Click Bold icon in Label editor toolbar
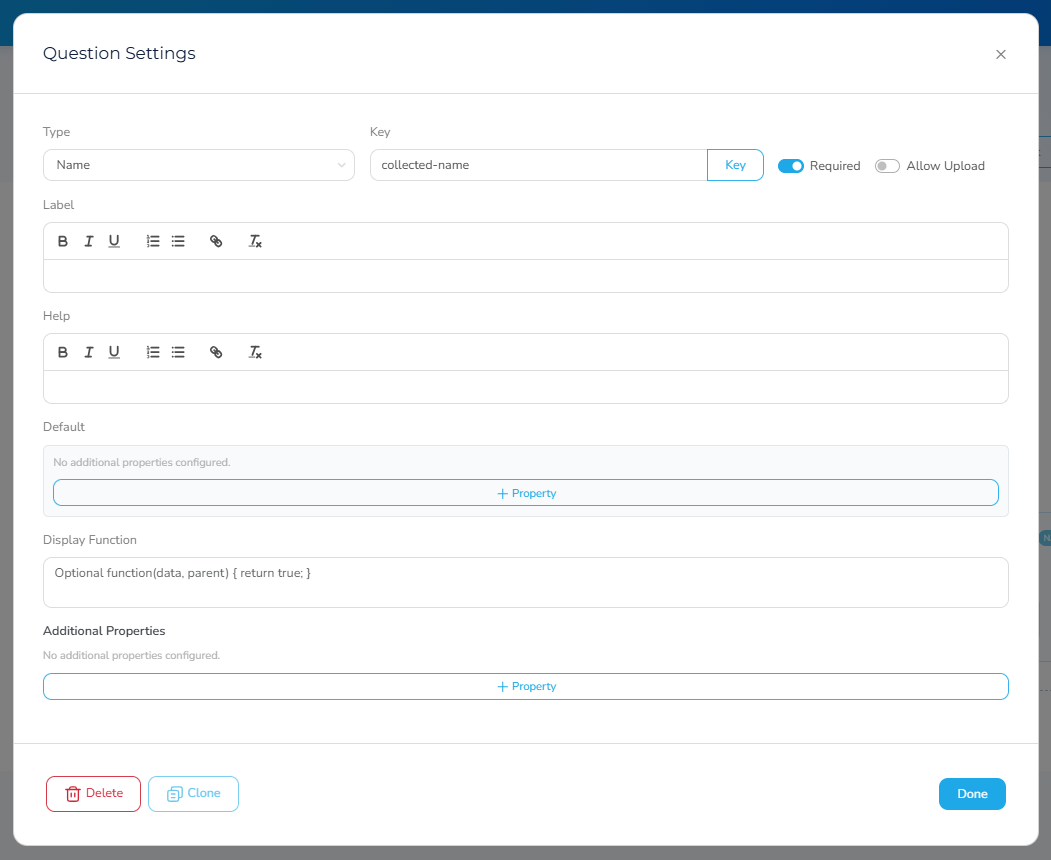Image resolution: width=1051 pixels, height=860 pixels. point(62,241)
